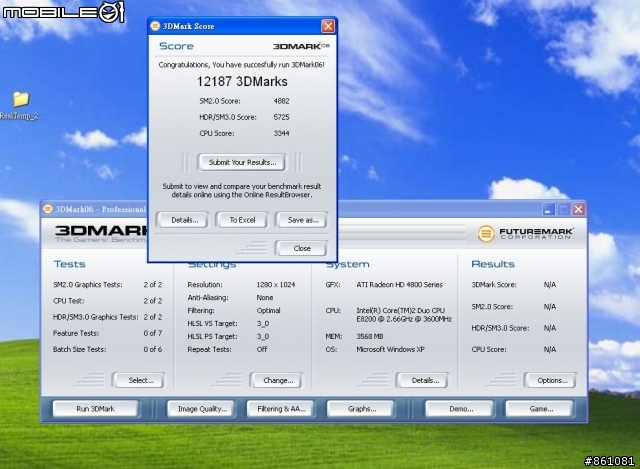
Task: Click Feature Tests 0 of 7 value
Action: [x=153, y=333]
